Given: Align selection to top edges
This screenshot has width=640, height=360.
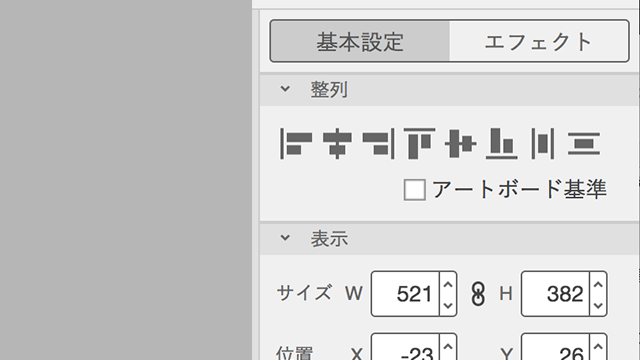Looking at the screenshot, I should [x=420, y=143].
